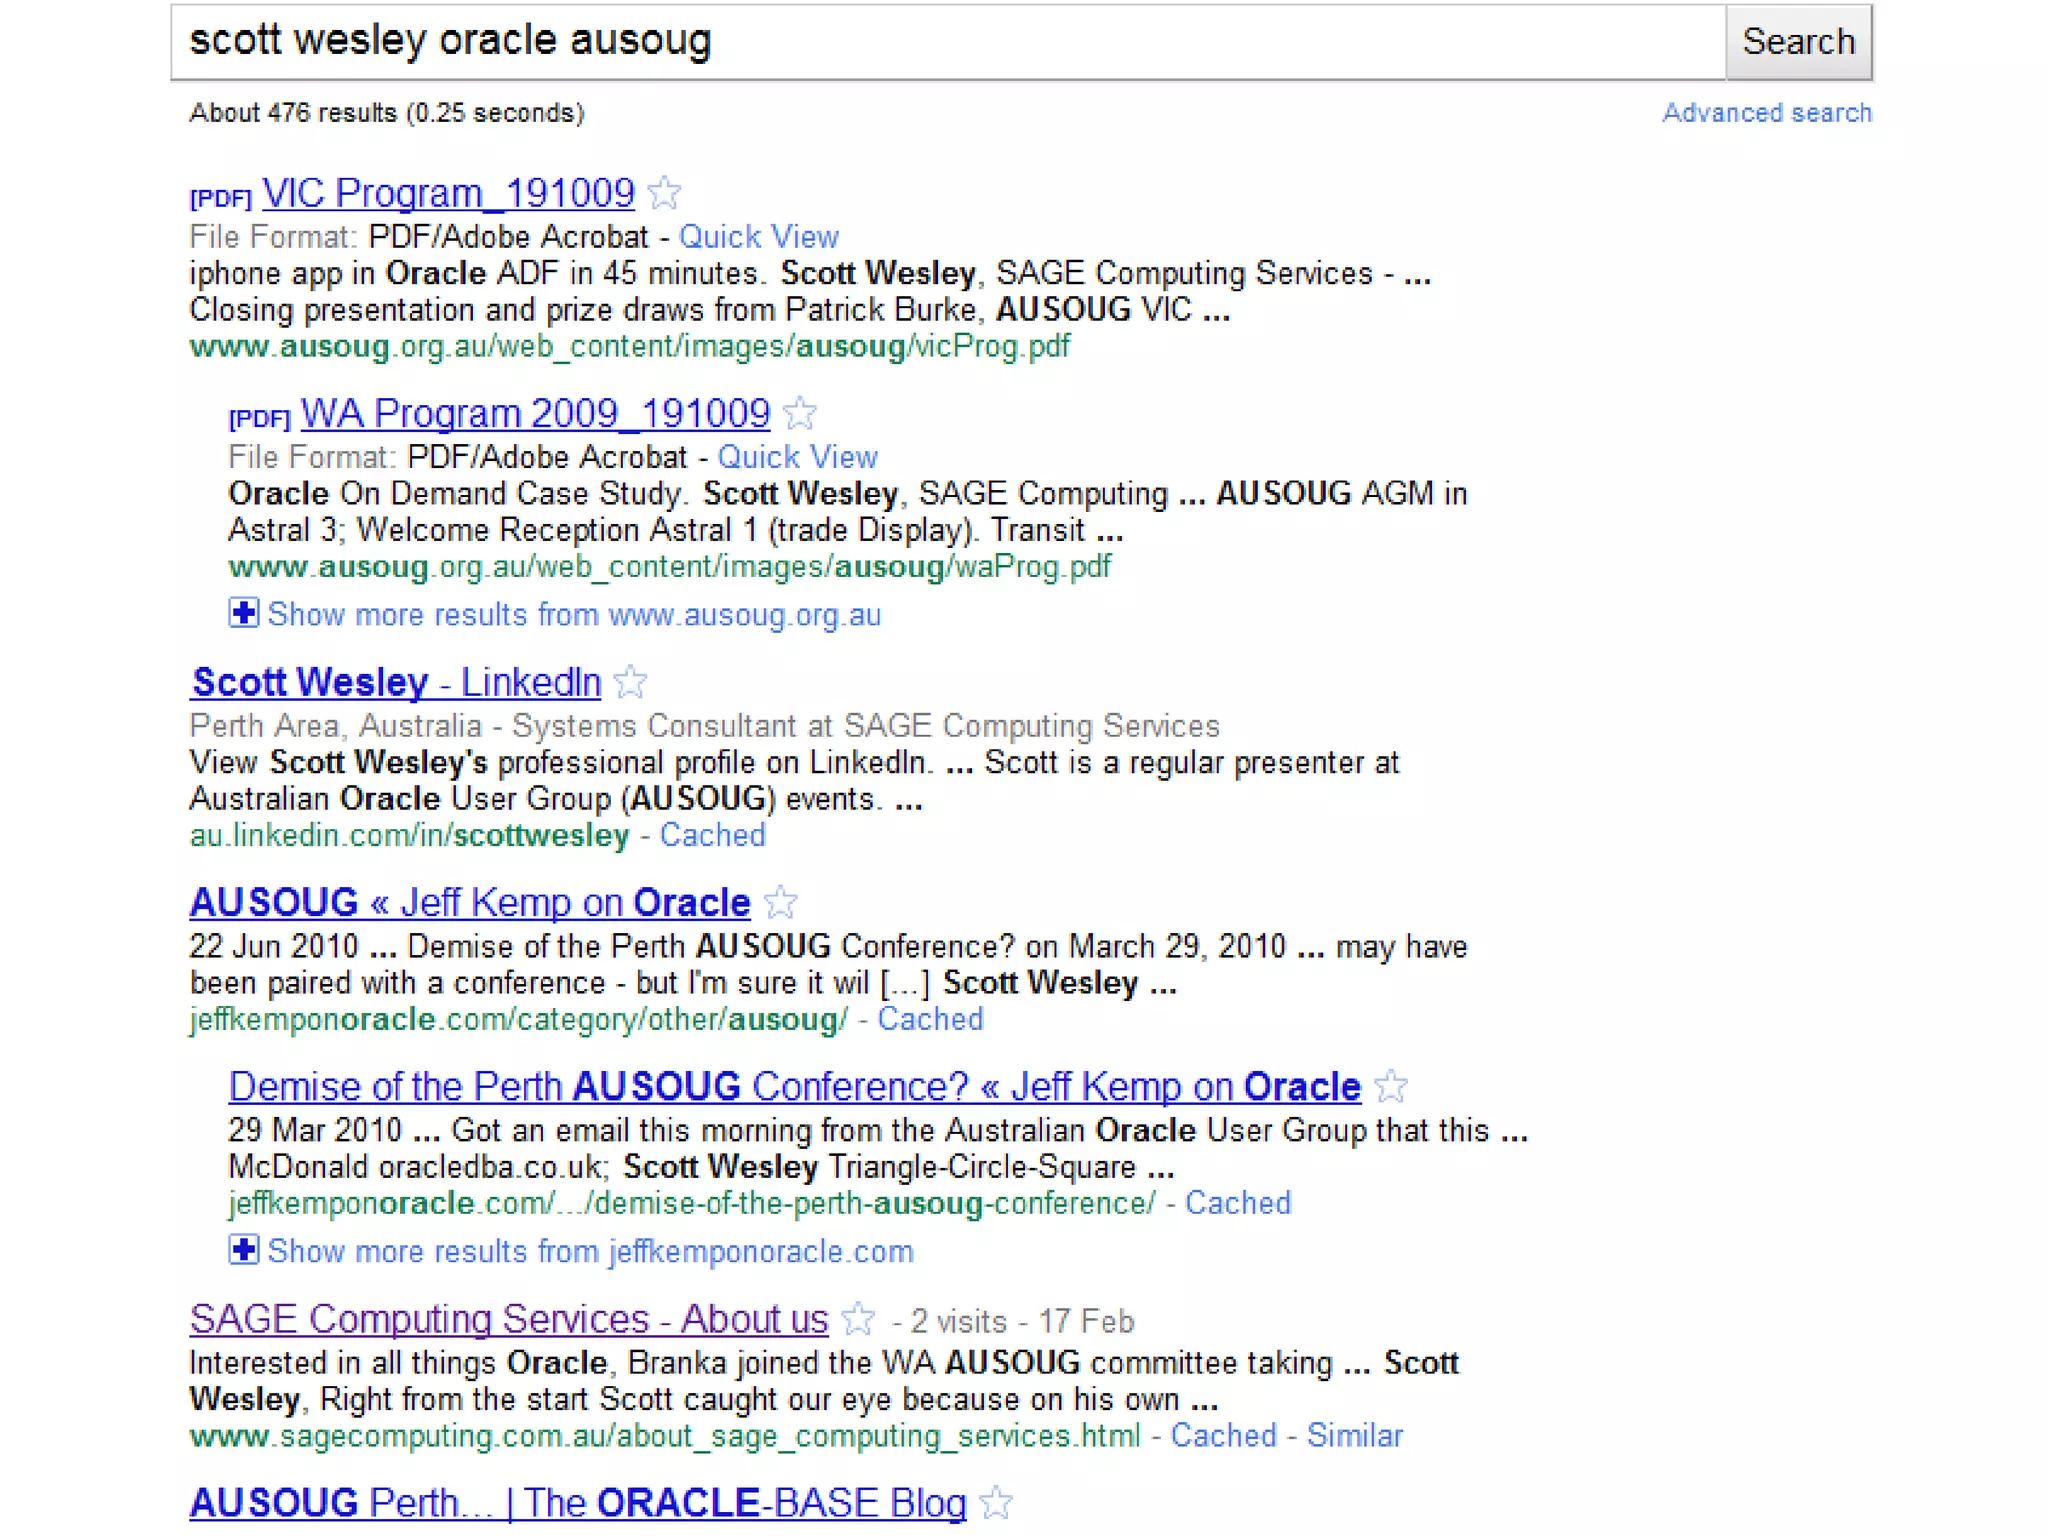Screen dimensions: 2048x1536
Task: Click the Search button
Action: (x=1798, y=42)
